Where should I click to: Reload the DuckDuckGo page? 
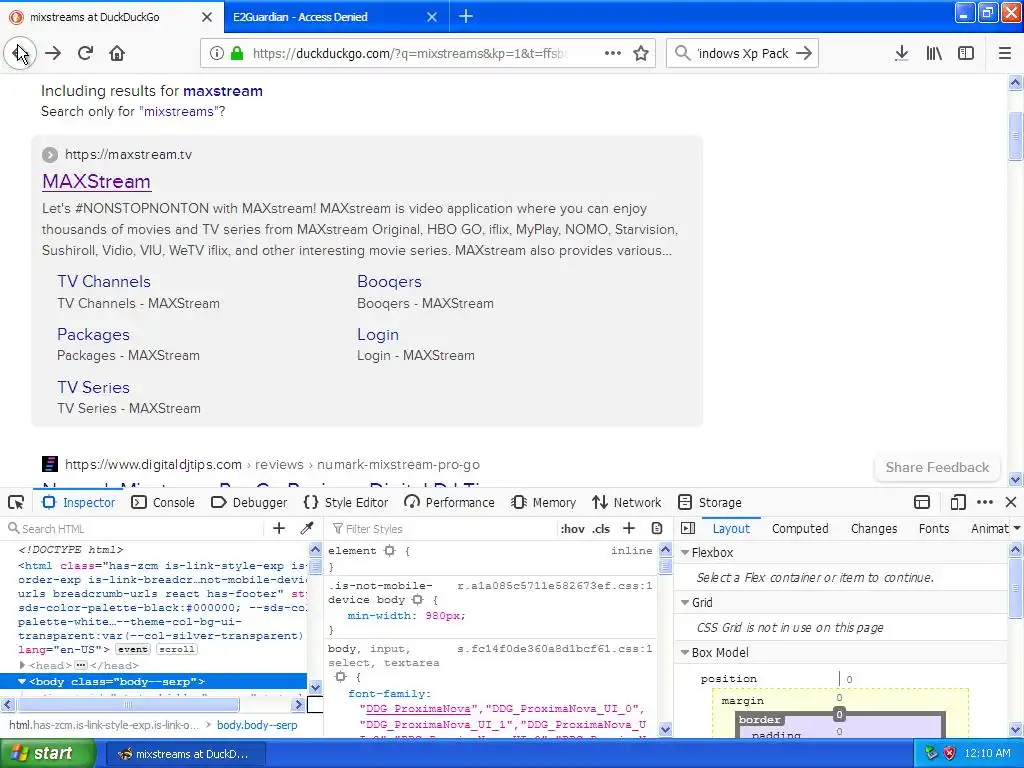pyautogui.click(x=85, y=53)
